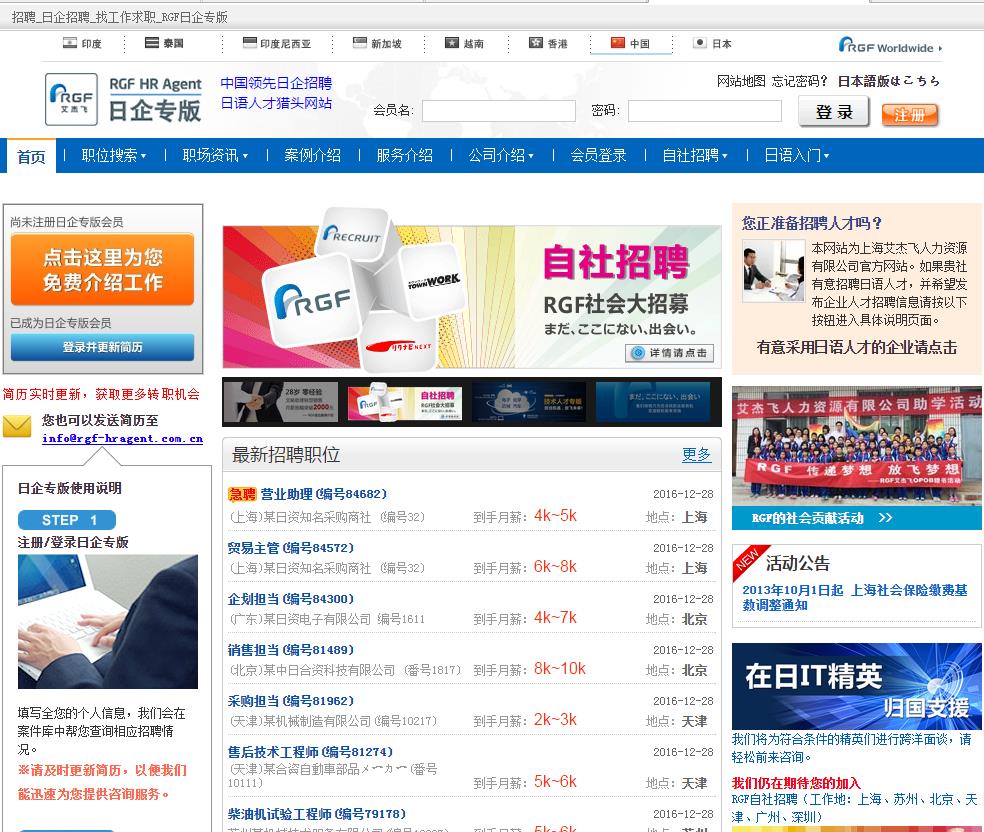Select the fourth banner thumbnail
Viewport: 984px width, 832px height.
[653, 402]
